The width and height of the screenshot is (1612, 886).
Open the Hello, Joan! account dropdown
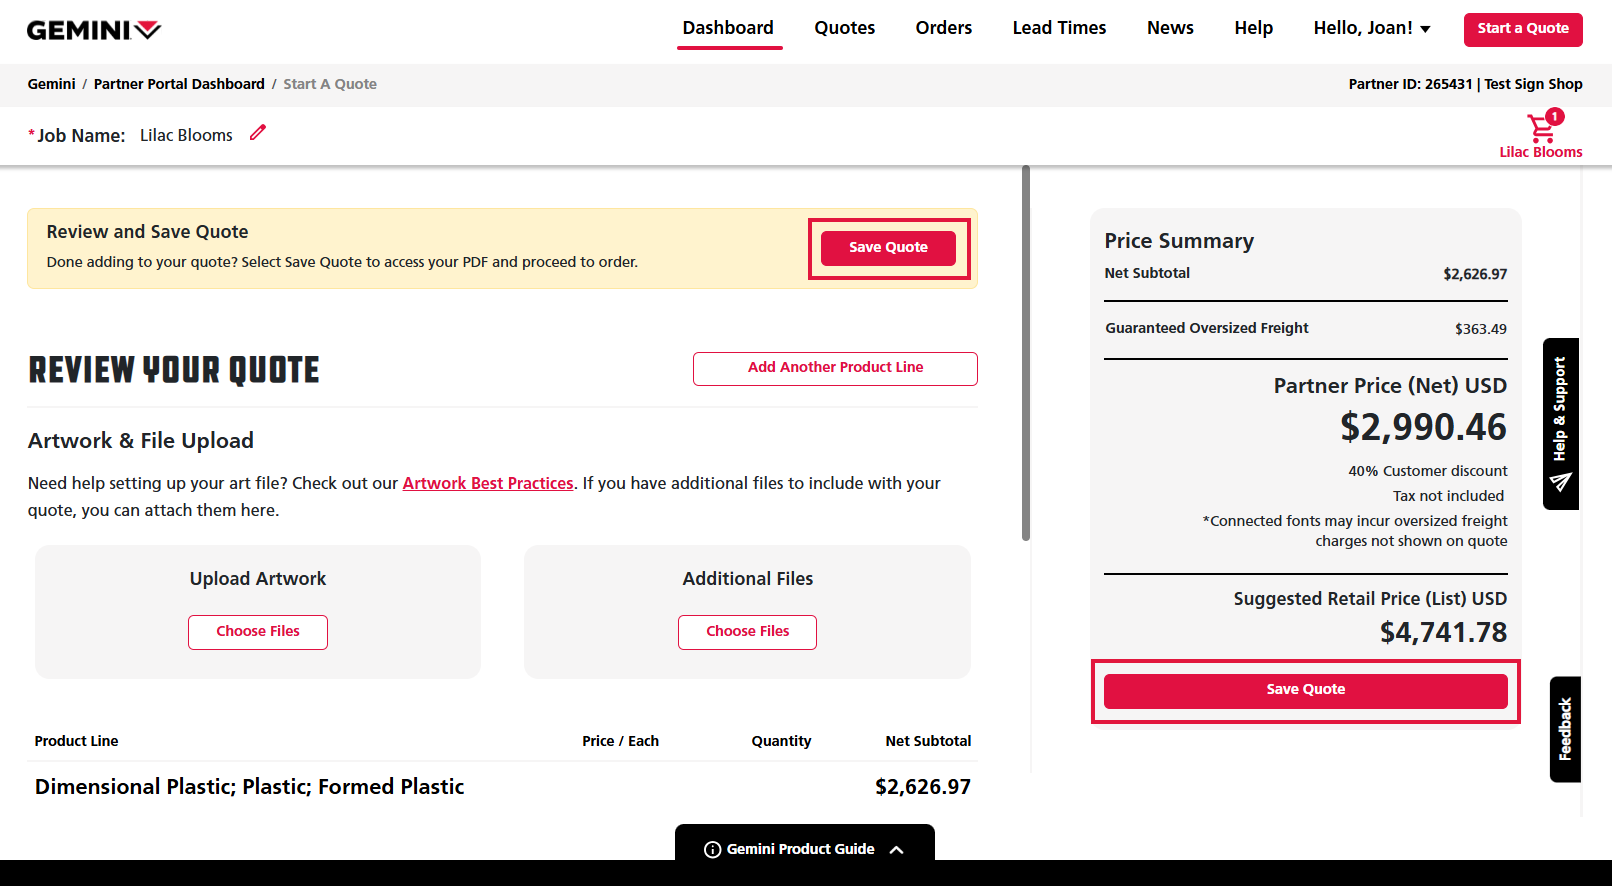[x=1371, y=28]
